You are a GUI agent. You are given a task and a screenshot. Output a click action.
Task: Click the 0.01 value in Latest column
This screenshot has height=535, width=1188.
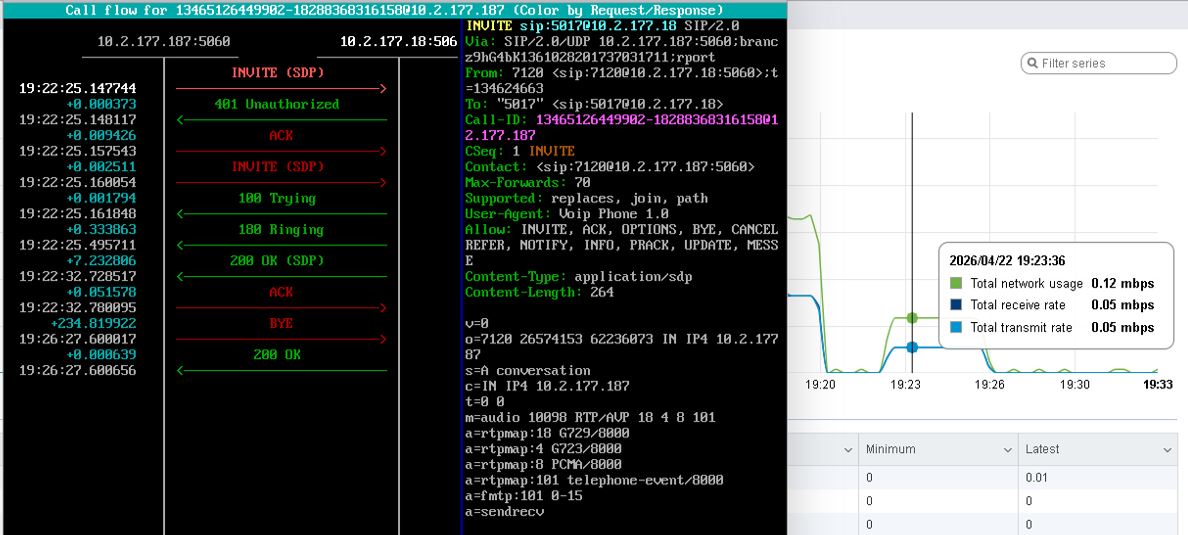click(x=1037, y=477)
